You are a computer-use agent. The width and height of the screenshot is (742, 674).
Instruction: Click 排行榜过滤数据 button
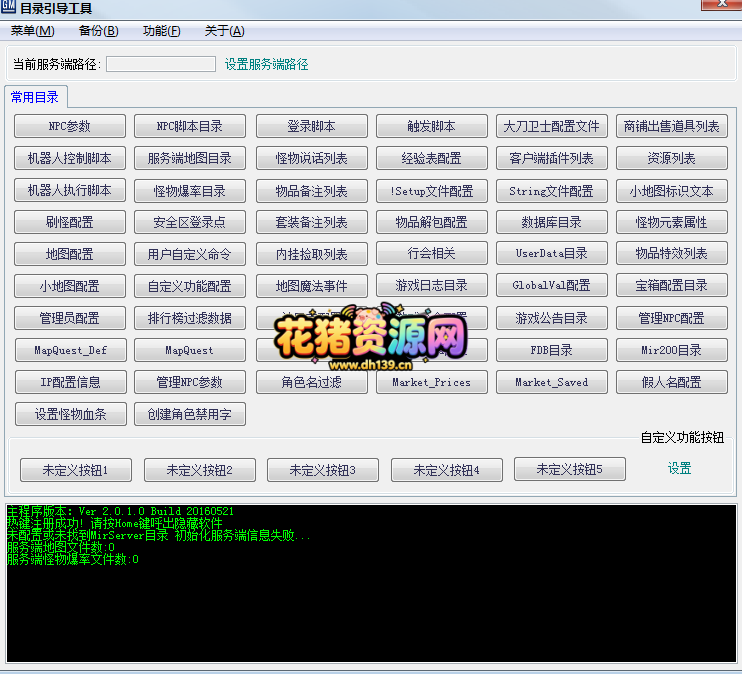click(190, 318)
